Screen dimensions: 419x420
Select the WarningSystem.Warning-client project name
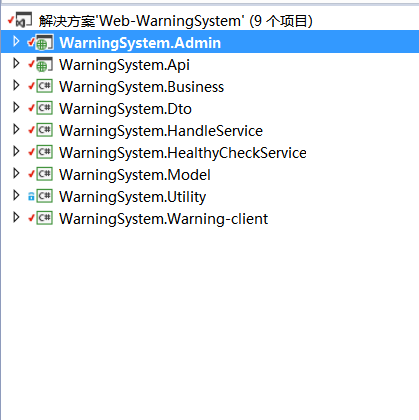click(164, 219)
